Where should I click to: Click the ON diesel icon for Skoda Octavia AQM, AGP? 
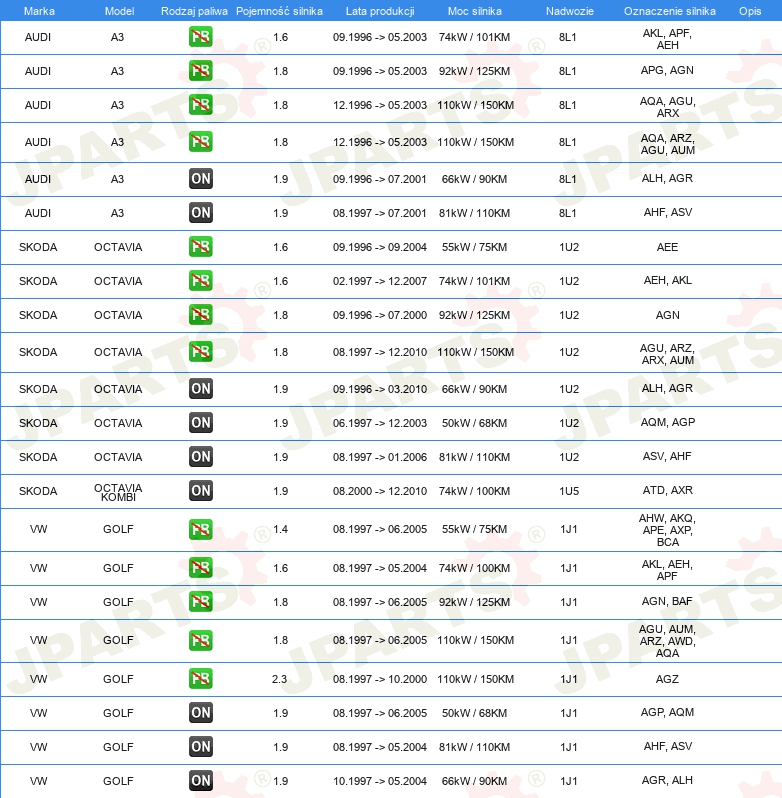coord(200,423)
